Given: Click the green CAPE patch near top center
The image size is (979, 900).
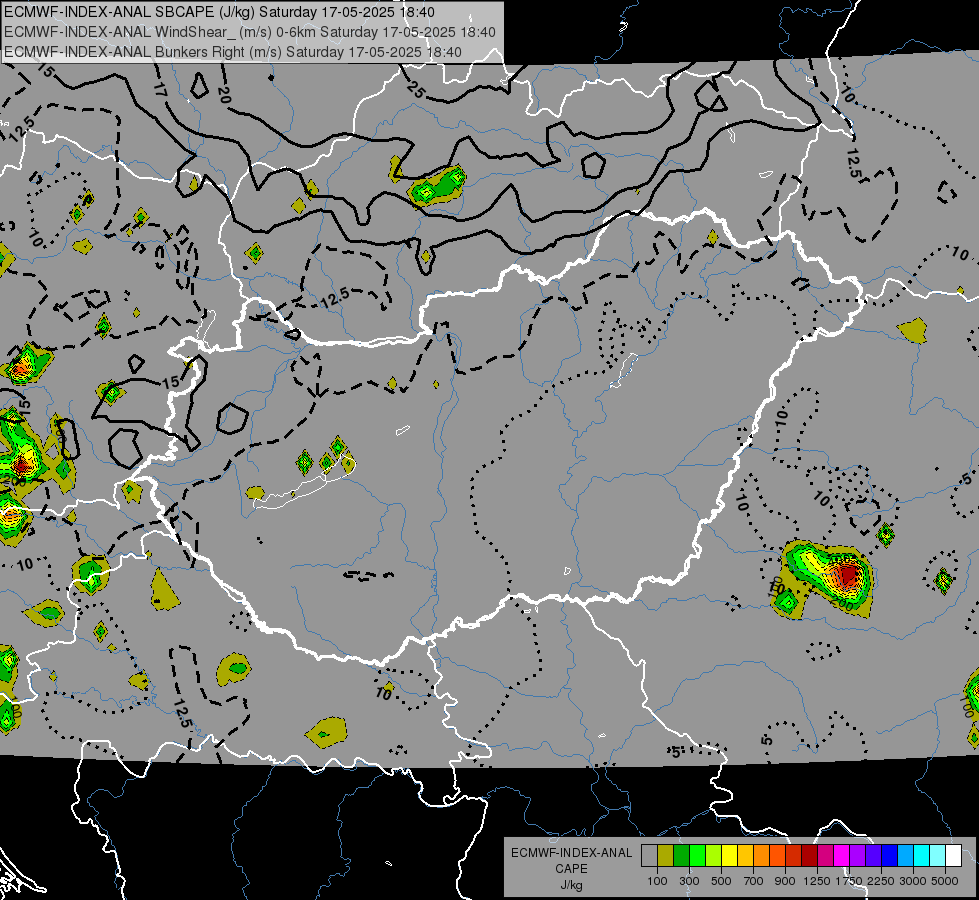Looking at the screenshot, I should (437, 185).
